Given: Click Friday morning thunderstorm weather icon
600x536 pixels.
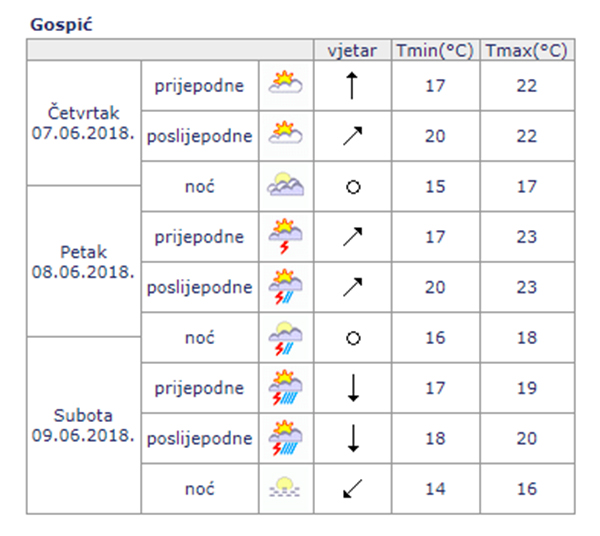Looking at the screenshot, I should tap(286, 237).
